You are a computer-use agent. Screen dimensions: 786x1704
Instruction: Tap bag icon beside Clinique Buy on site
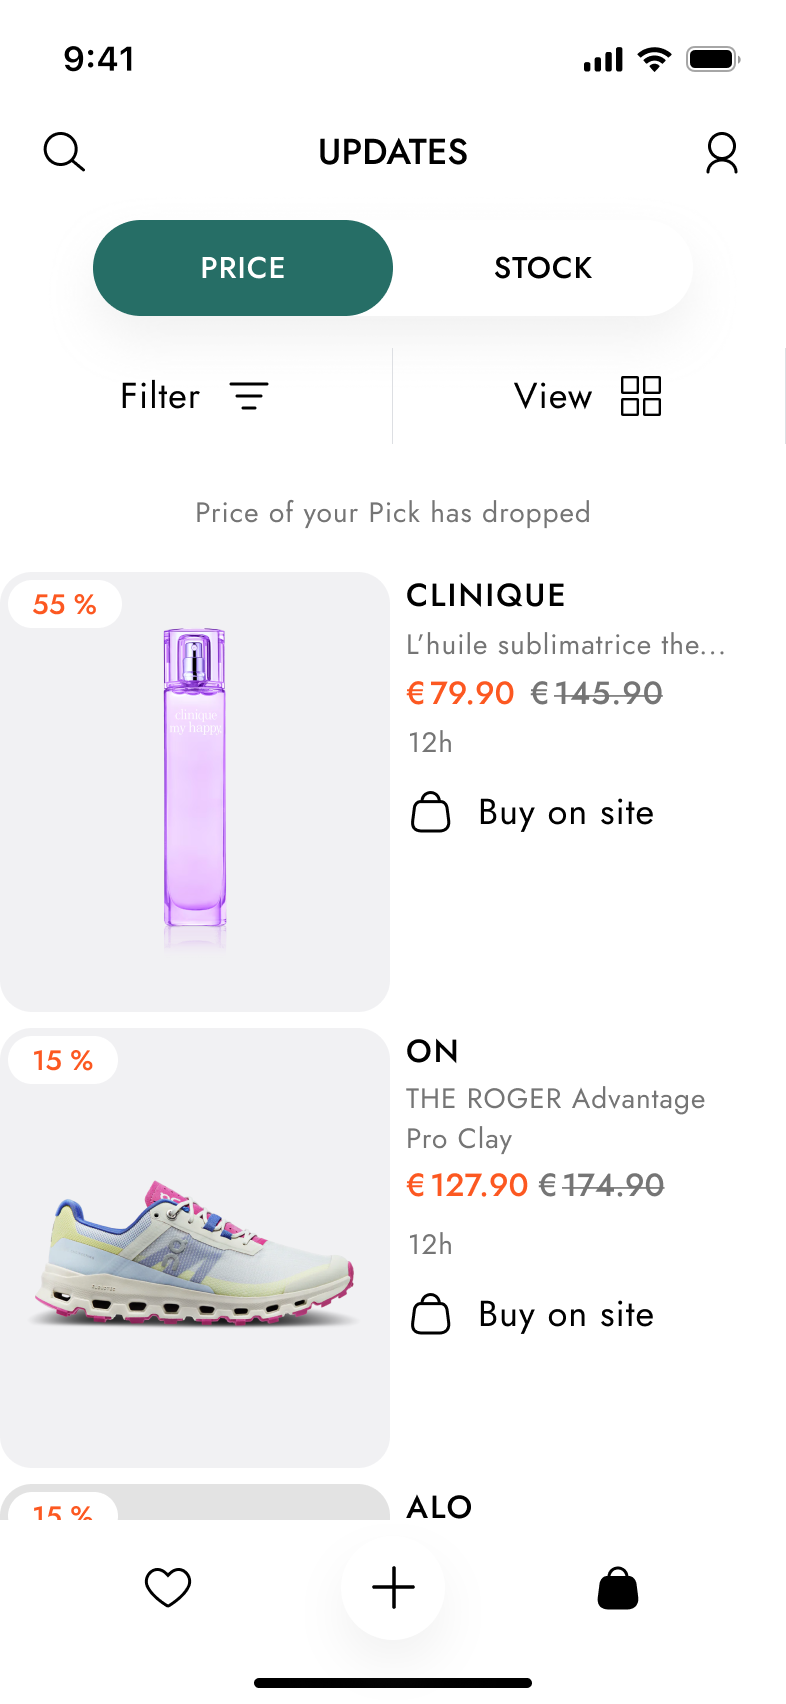(x=431, y=812)
